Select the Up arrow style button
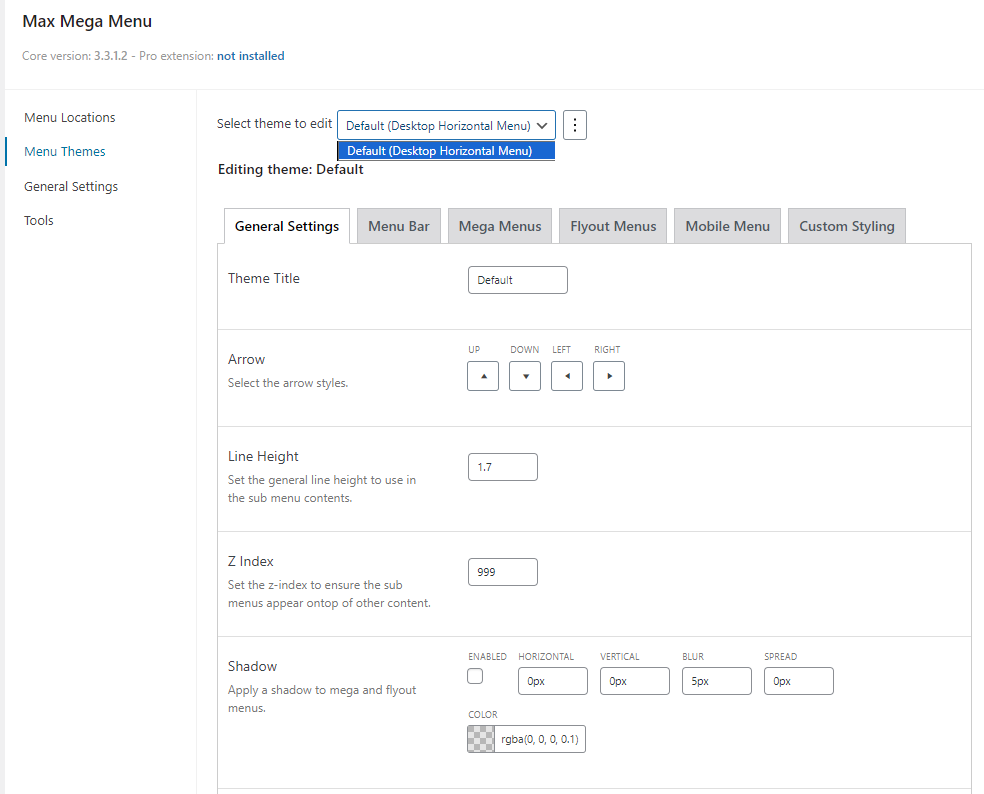984x794 pixels. pyautogui.click(x=483, y=376)
